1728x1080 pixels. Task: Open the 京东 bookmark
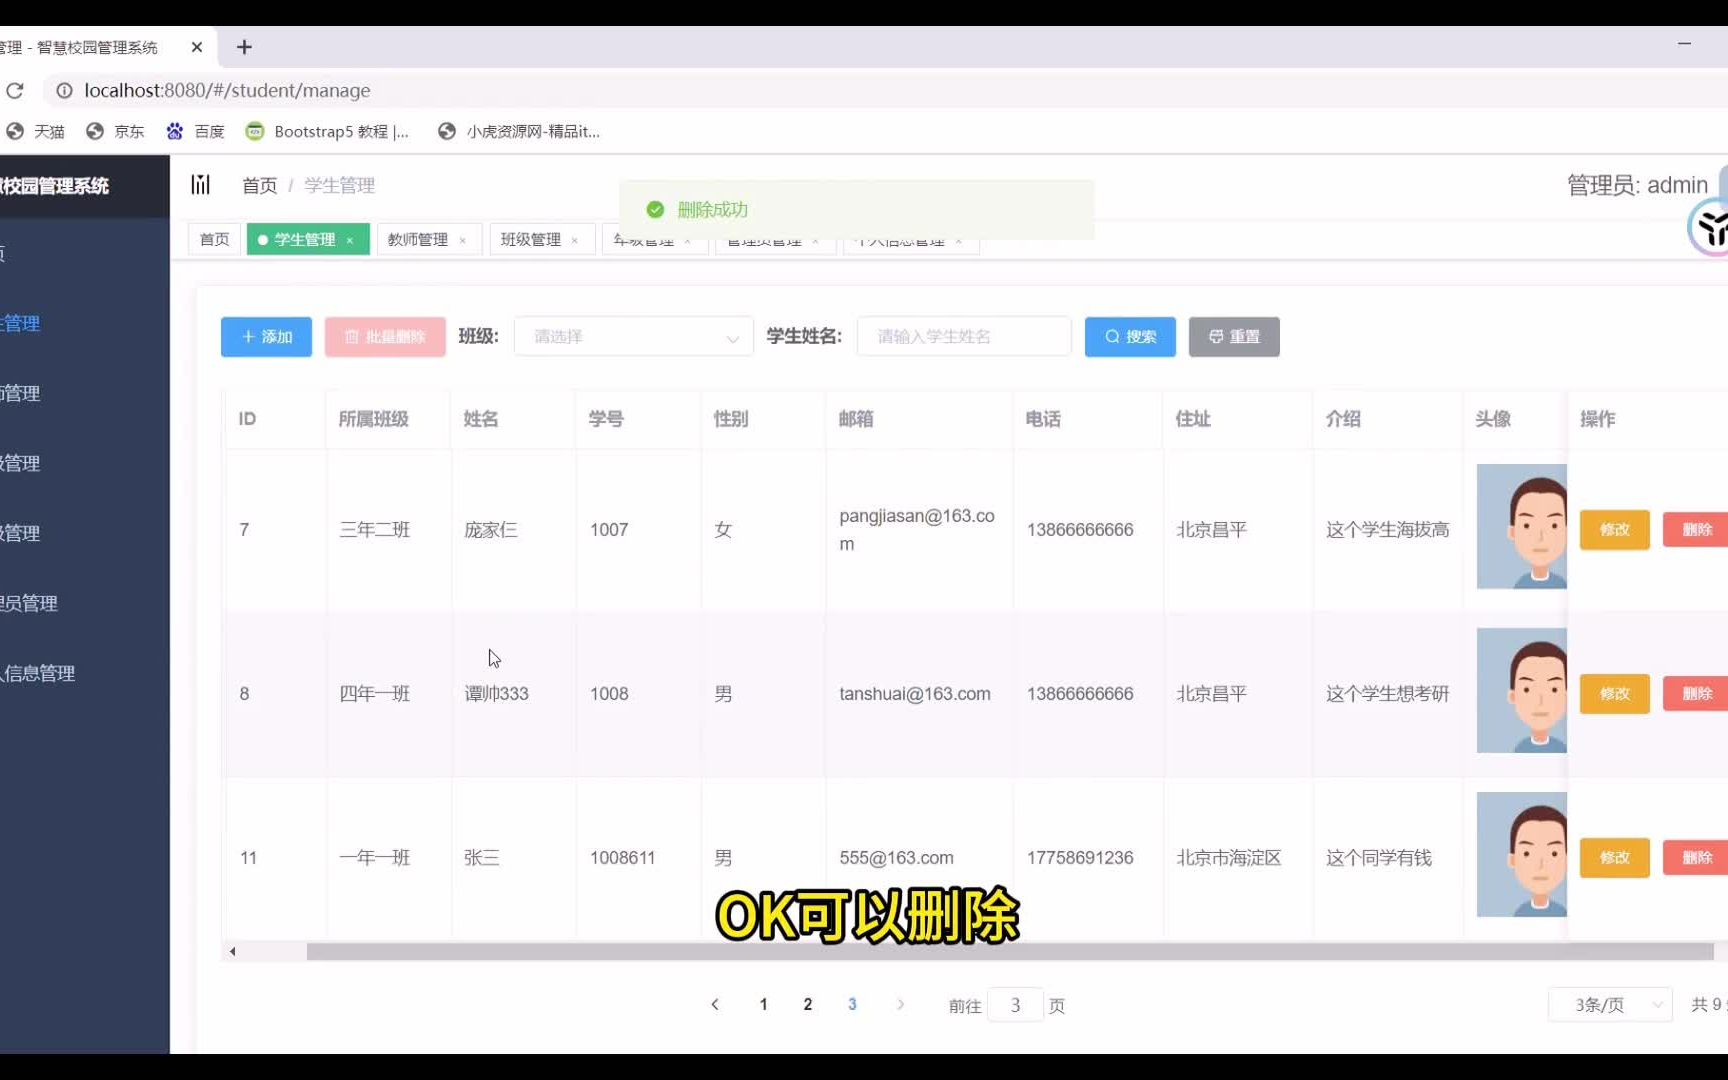click(115, 131)
